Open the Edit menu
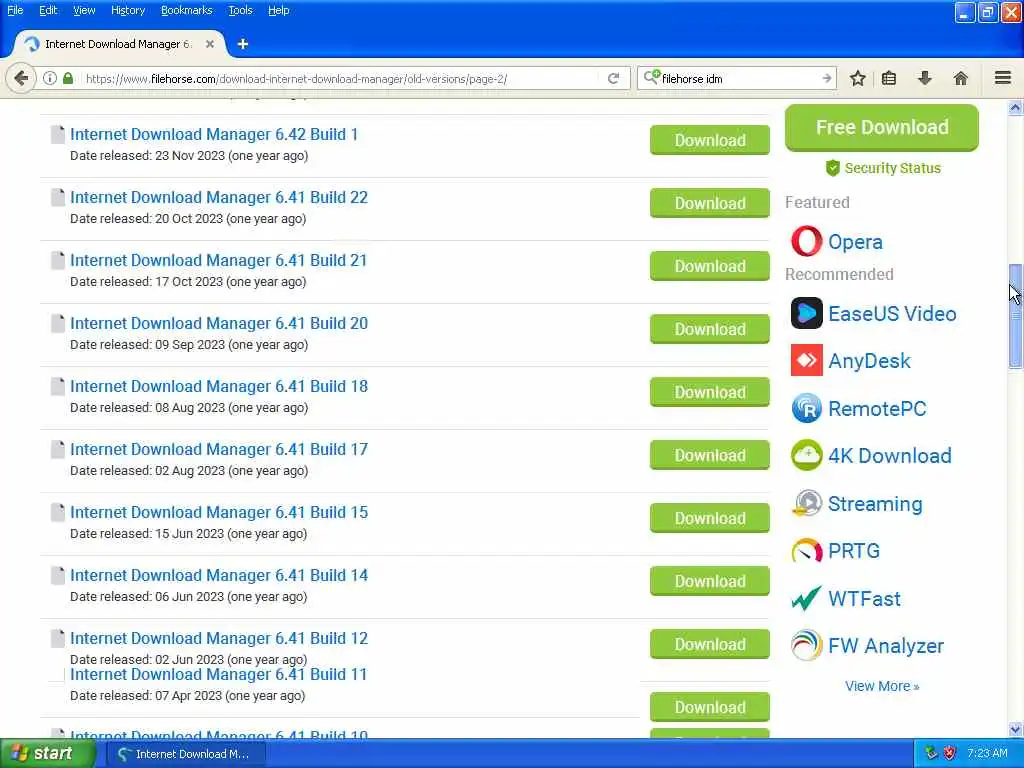This screenshot has width=1024, height=768. point(48,10)
